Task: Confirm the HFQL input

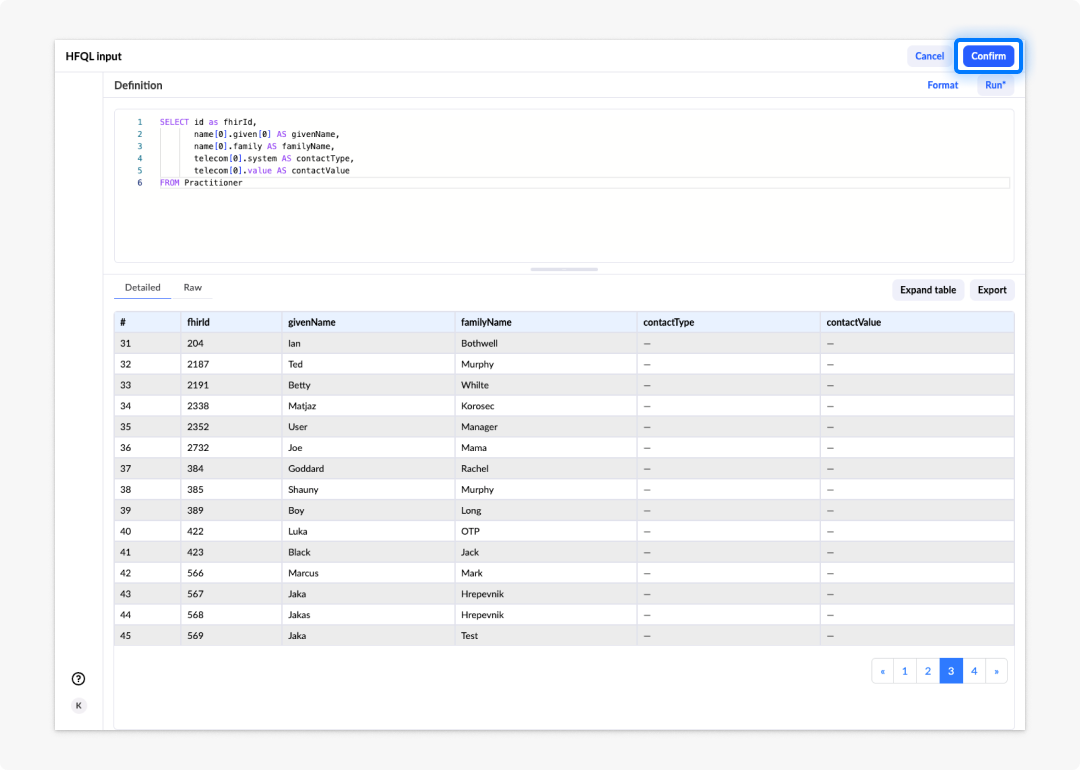Action: point(988,56)
